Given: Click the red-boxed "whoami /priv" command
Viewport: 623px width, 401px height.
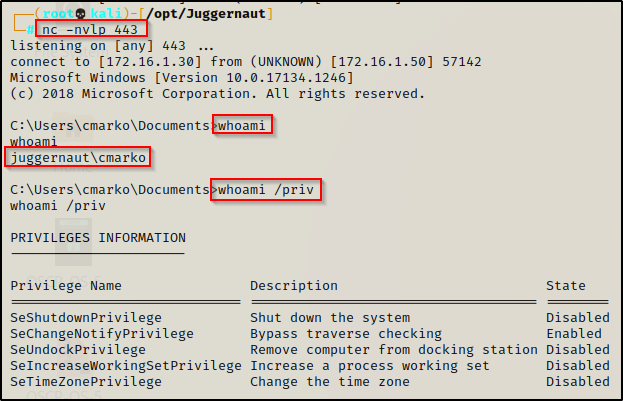Looking at the screenshot, I should (x=266, y=190).
